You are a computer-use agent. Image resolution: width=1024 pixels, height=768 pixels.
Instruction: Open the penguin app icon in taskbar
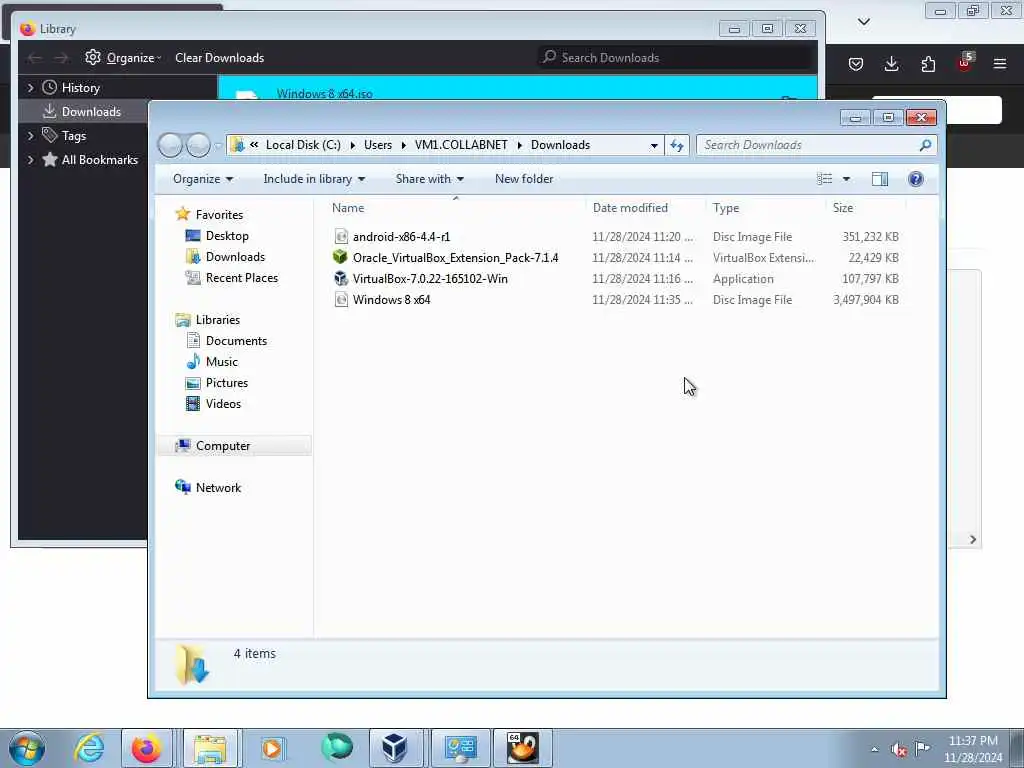click(x=522, y=748)
